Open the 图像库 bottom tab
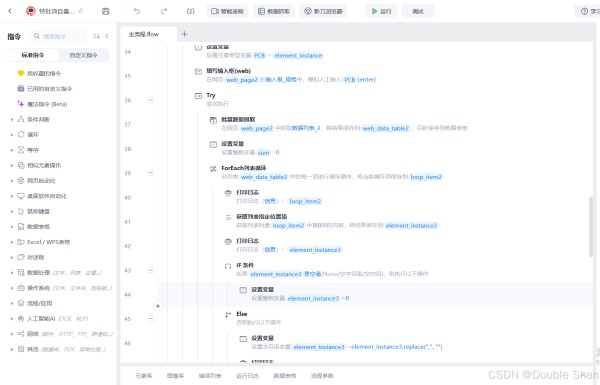The image size is (600, 385). coord(175,376)
